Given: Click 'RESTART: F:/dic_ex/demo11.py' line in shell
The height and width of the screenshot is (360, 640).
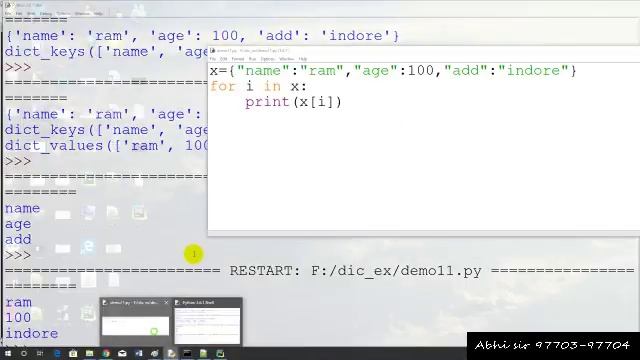Looking at the screenshot, I should [x=355, y=271].
